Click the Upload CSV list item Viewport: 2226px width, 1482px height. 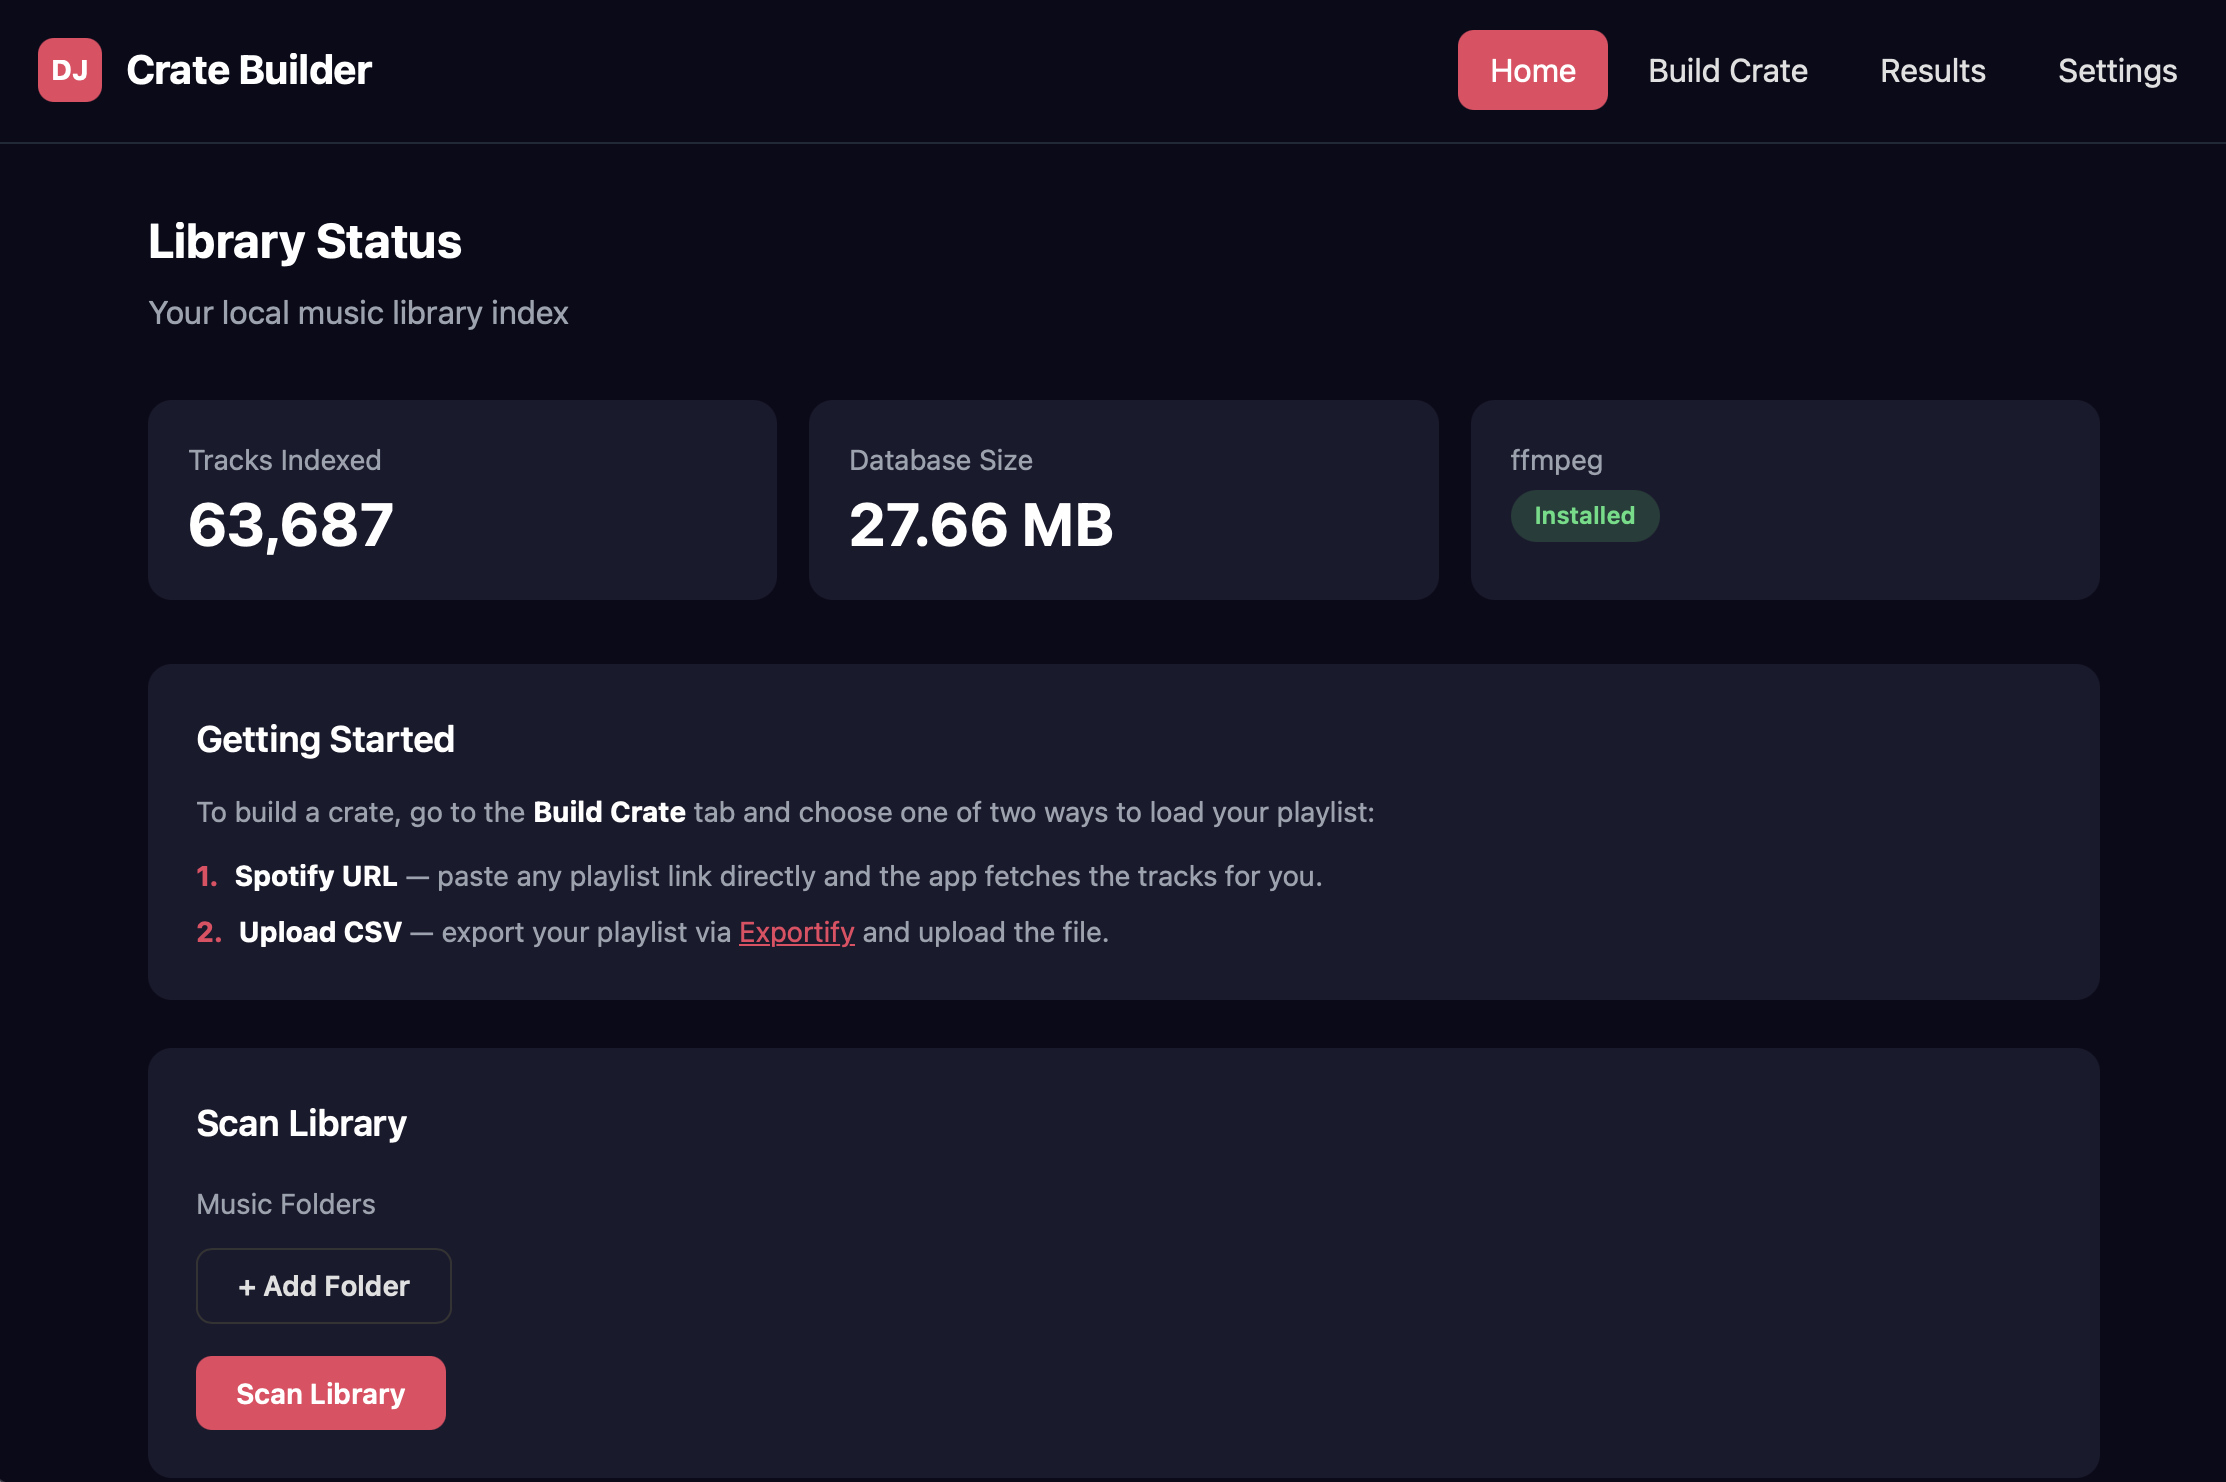click(319, 931)
